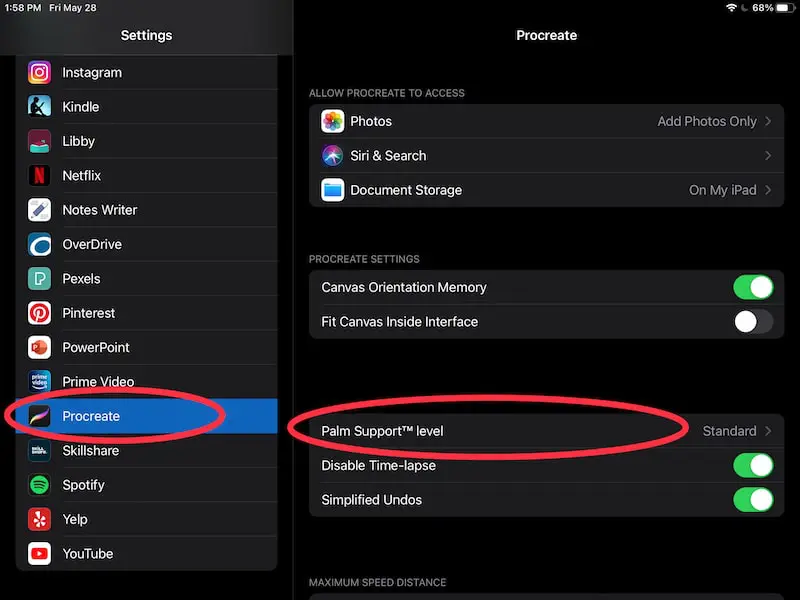Viewport: 800px width, 600px height.
Task: Tap the Procreate page title
Action: coord(546,35)
